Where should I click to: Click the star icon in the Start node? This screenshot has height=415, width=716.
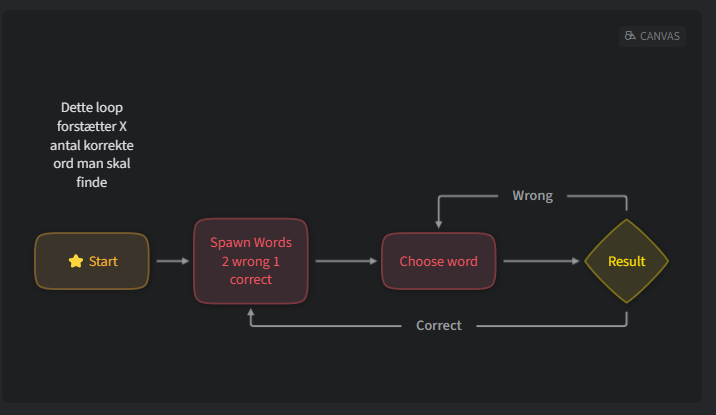pos(76,261)
